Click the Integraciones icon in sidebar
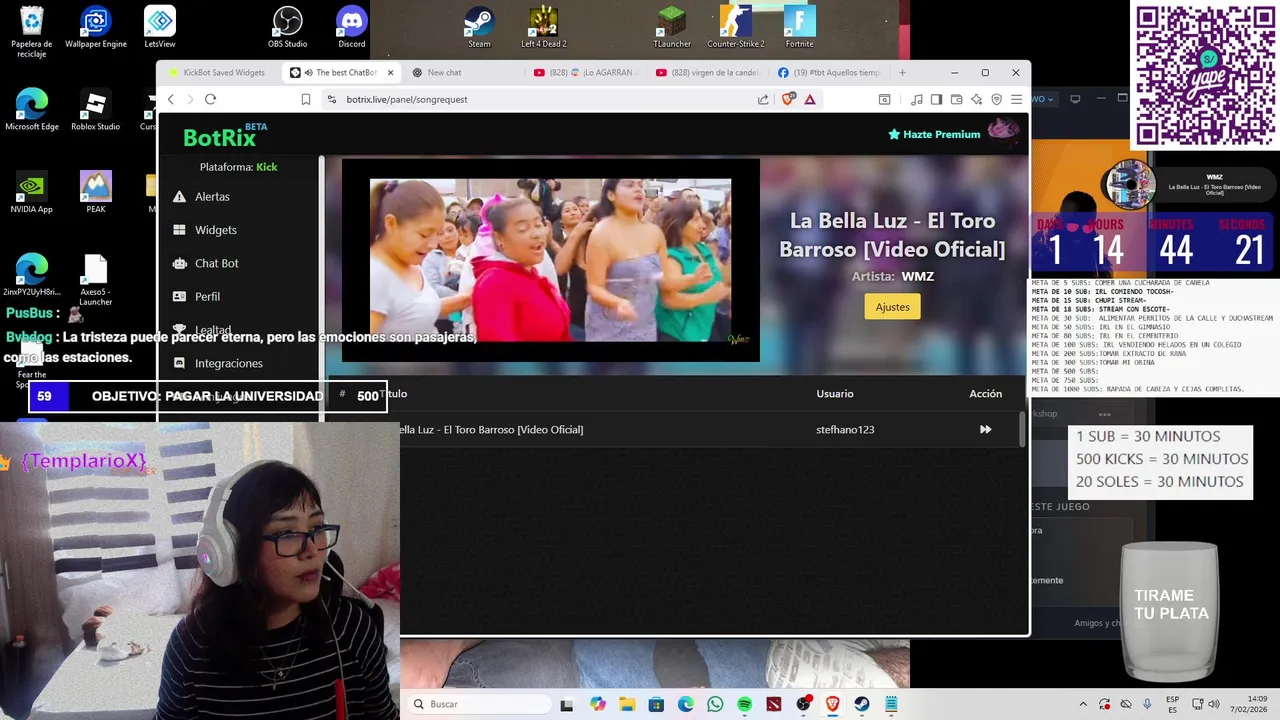The width and height of the screenshot is (1280, 720). [x=180, y=363]
